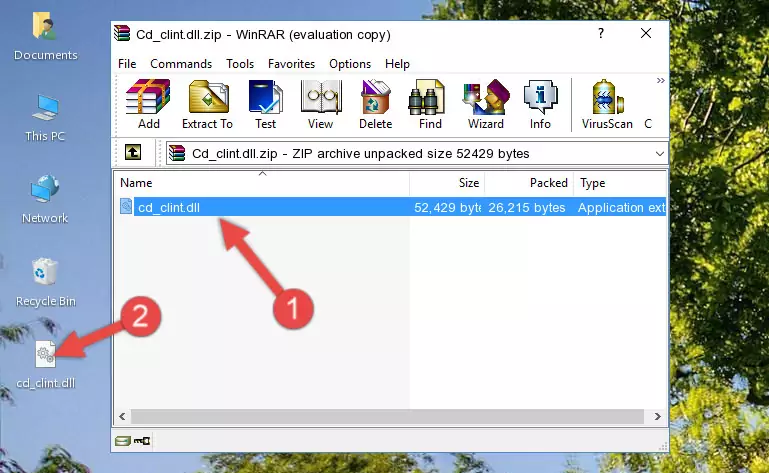Sort by the Type column header
Screen dimensions: 769x473
click(x=620, y=183)
